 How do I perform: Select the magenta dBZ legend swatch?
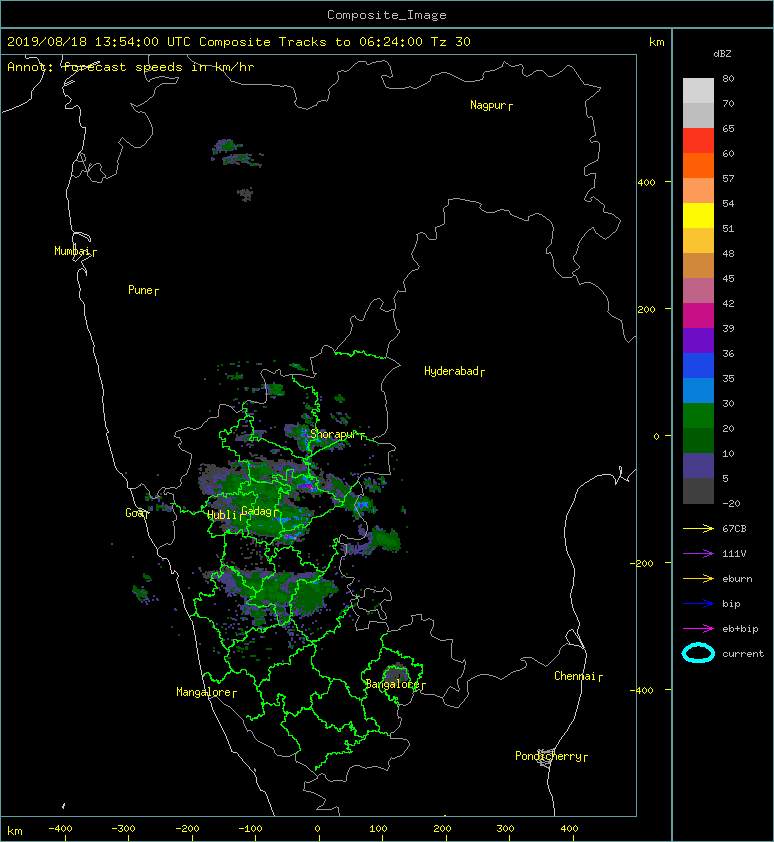698,315
